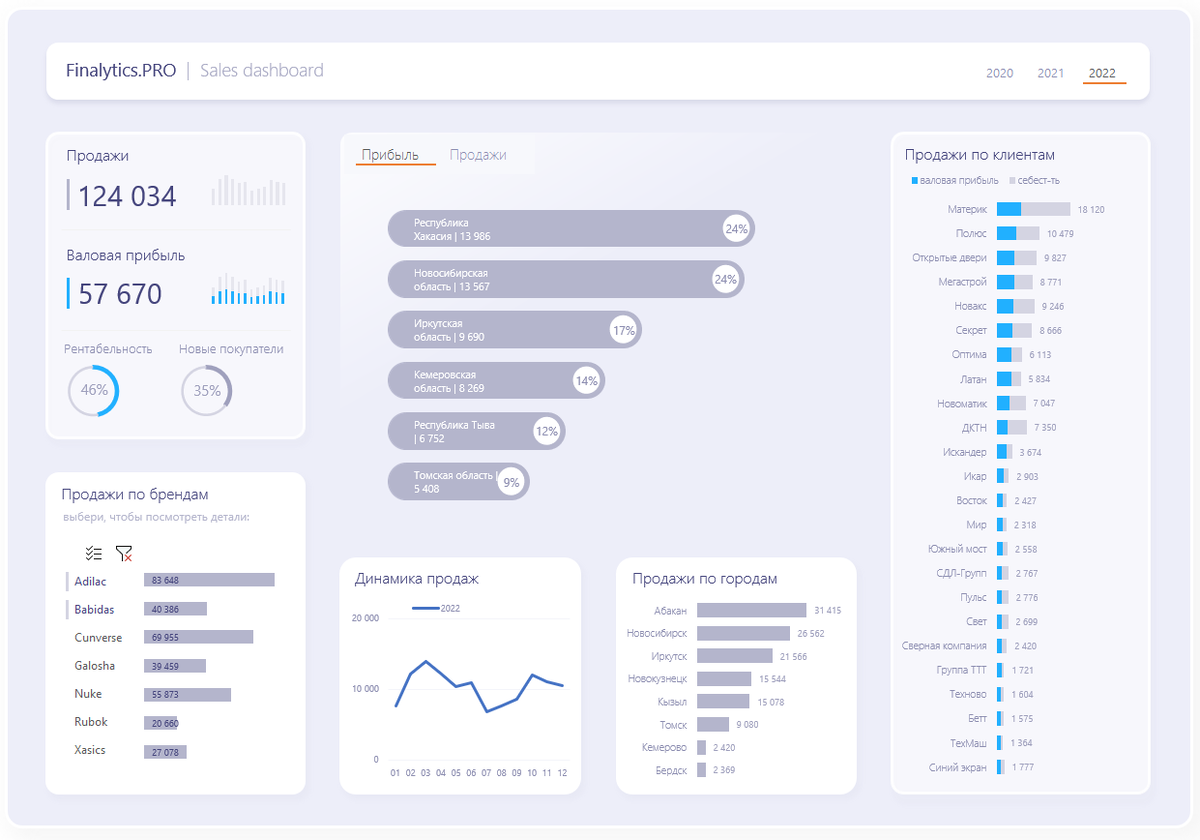This screenshot has height=840, width=1200.
Task: Click the Кызыл city bar 15 078
Action: pos(723,701)
